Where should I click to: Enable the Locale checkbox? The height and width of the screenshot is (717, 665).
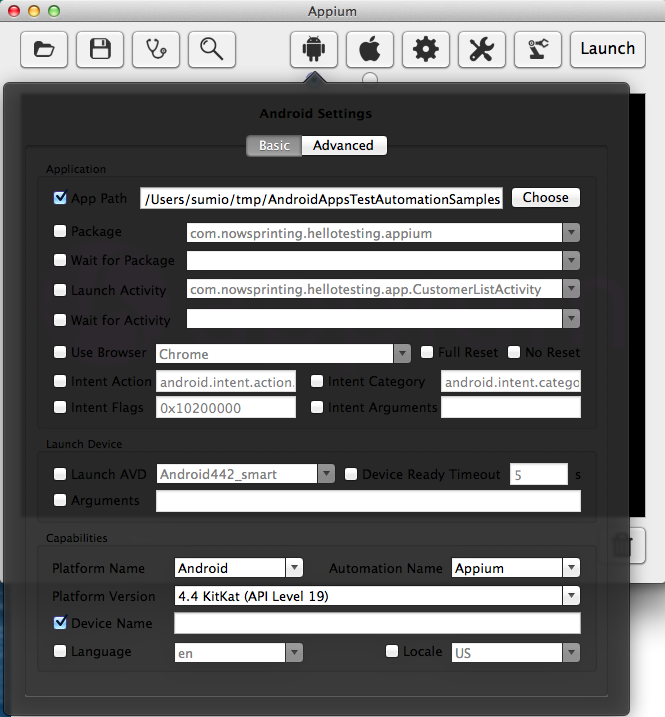[x=392, y=651]
